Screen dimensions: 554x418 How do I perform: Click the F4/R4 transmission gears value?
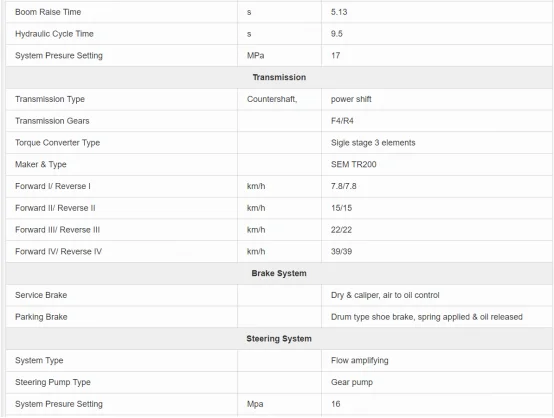342,121
